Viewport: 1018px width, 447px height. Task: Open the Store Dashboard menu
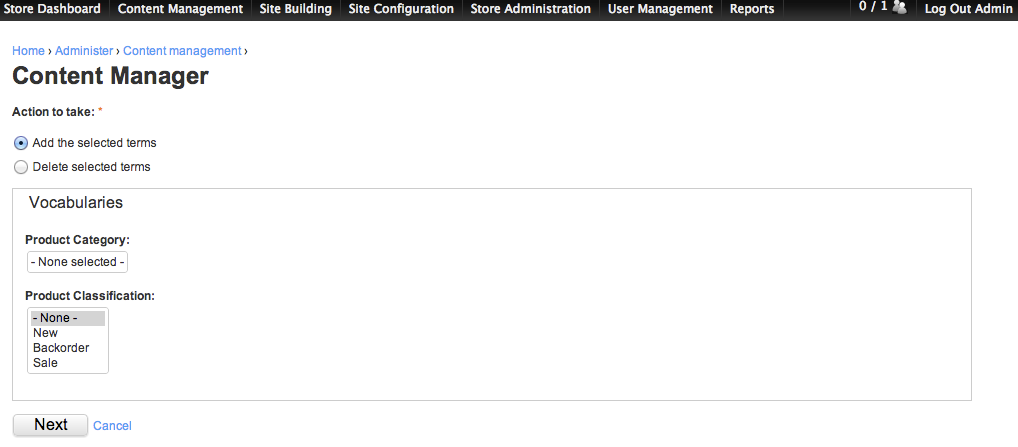(53, 9)
